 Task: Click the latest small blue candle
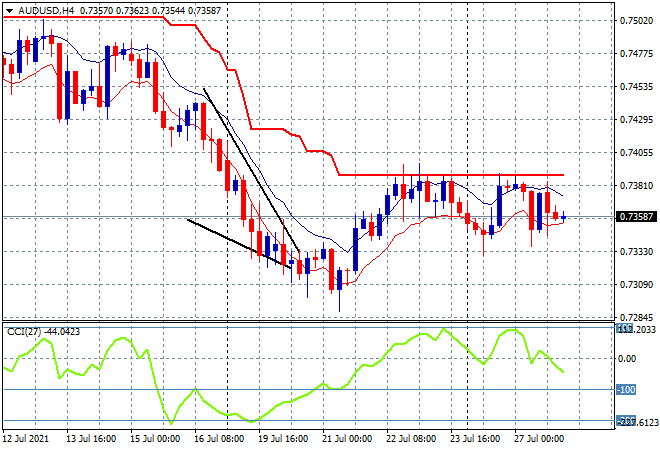click(563, 217)
